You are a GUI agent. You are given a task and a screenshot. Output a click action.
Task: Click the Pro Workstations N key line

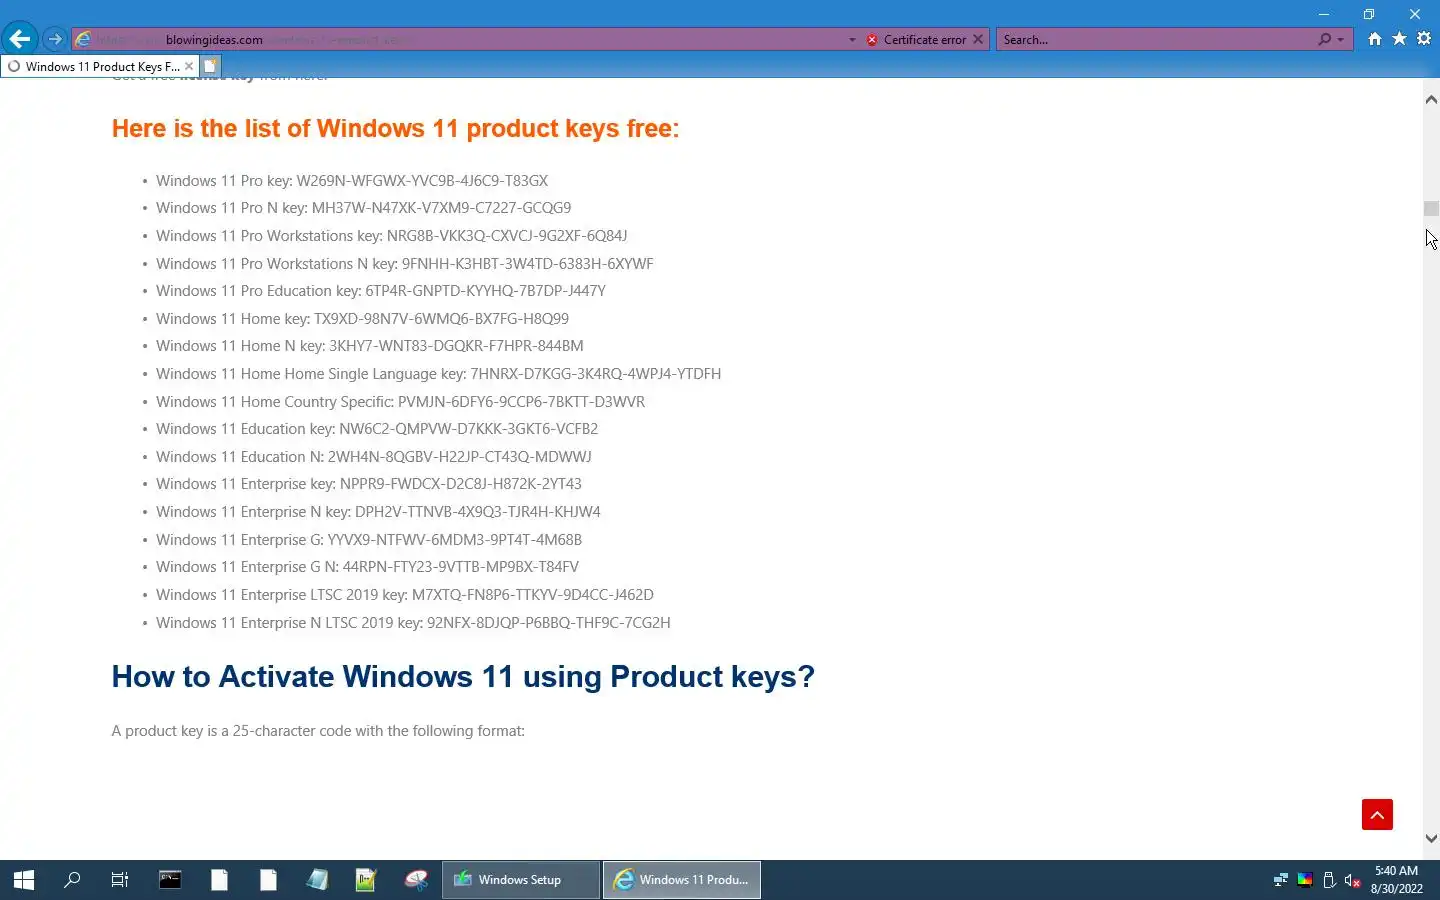point(405,264)
